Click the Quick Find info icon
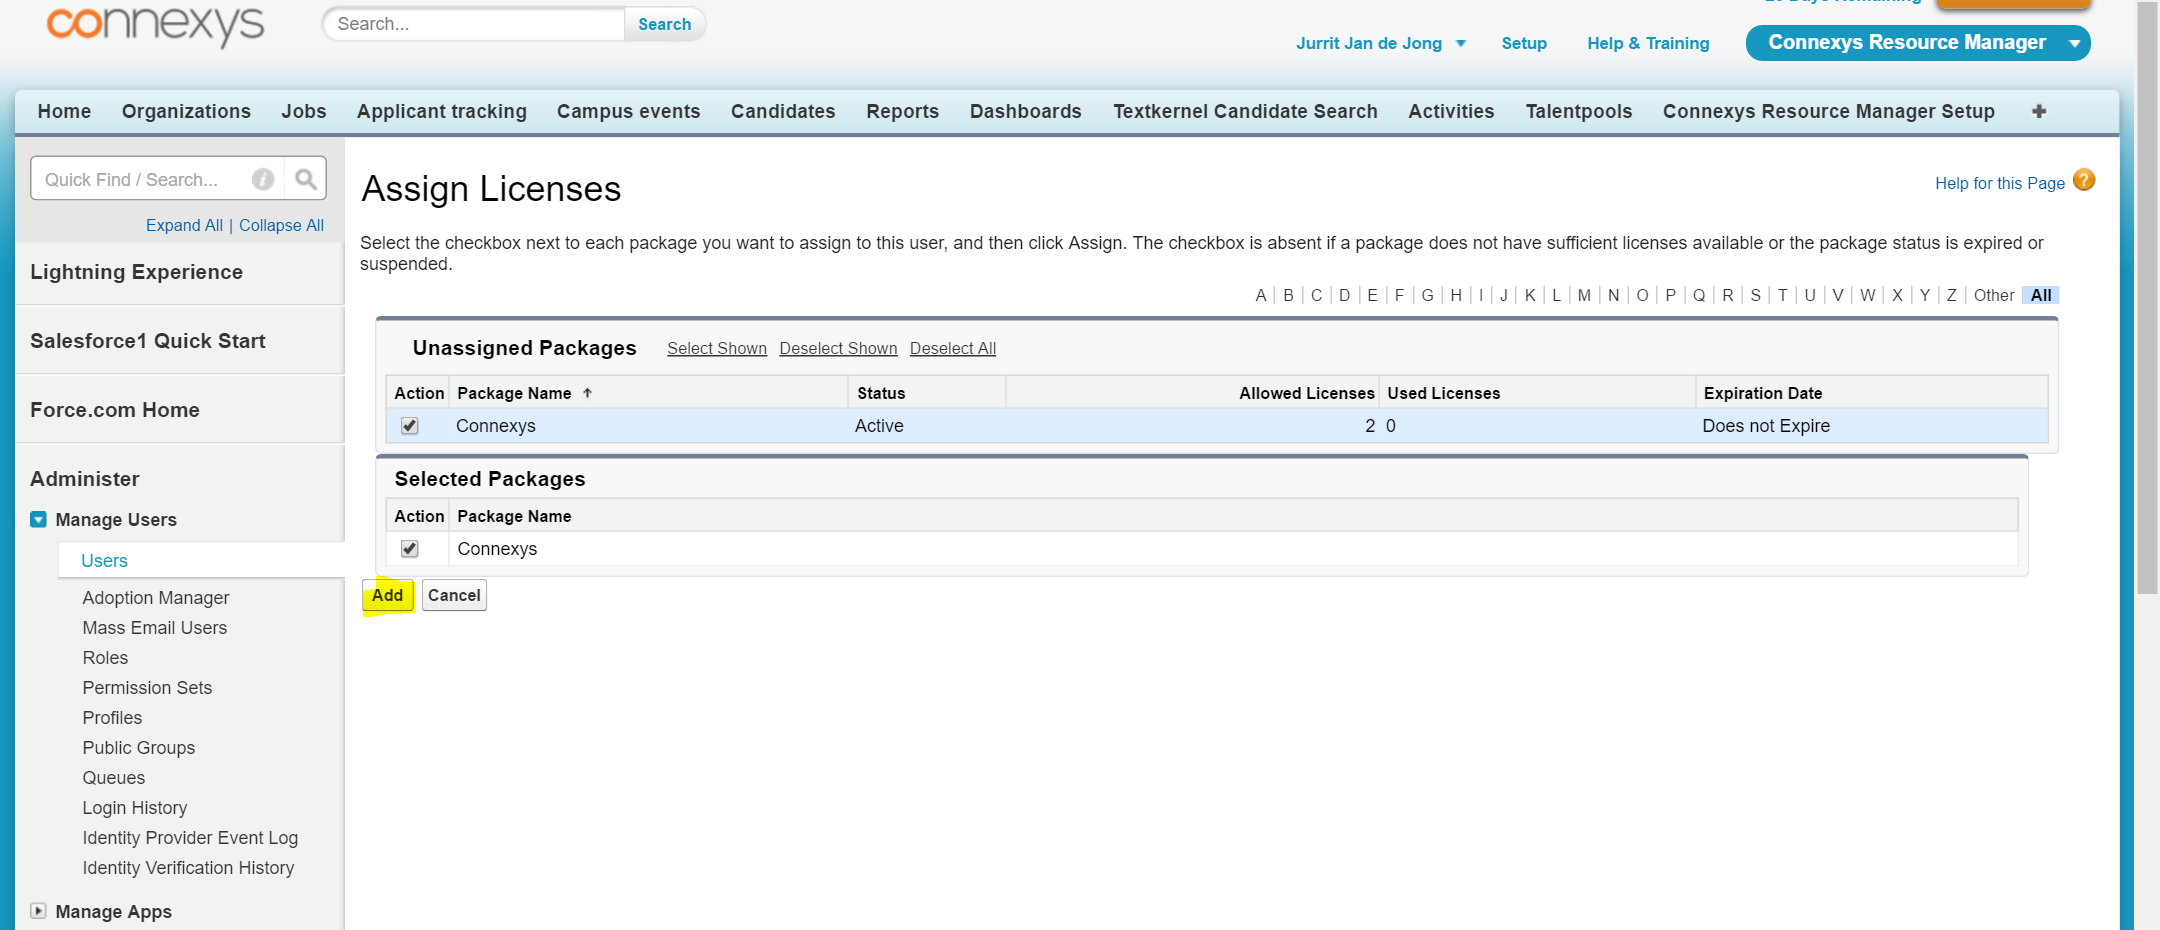 (263, 179)
